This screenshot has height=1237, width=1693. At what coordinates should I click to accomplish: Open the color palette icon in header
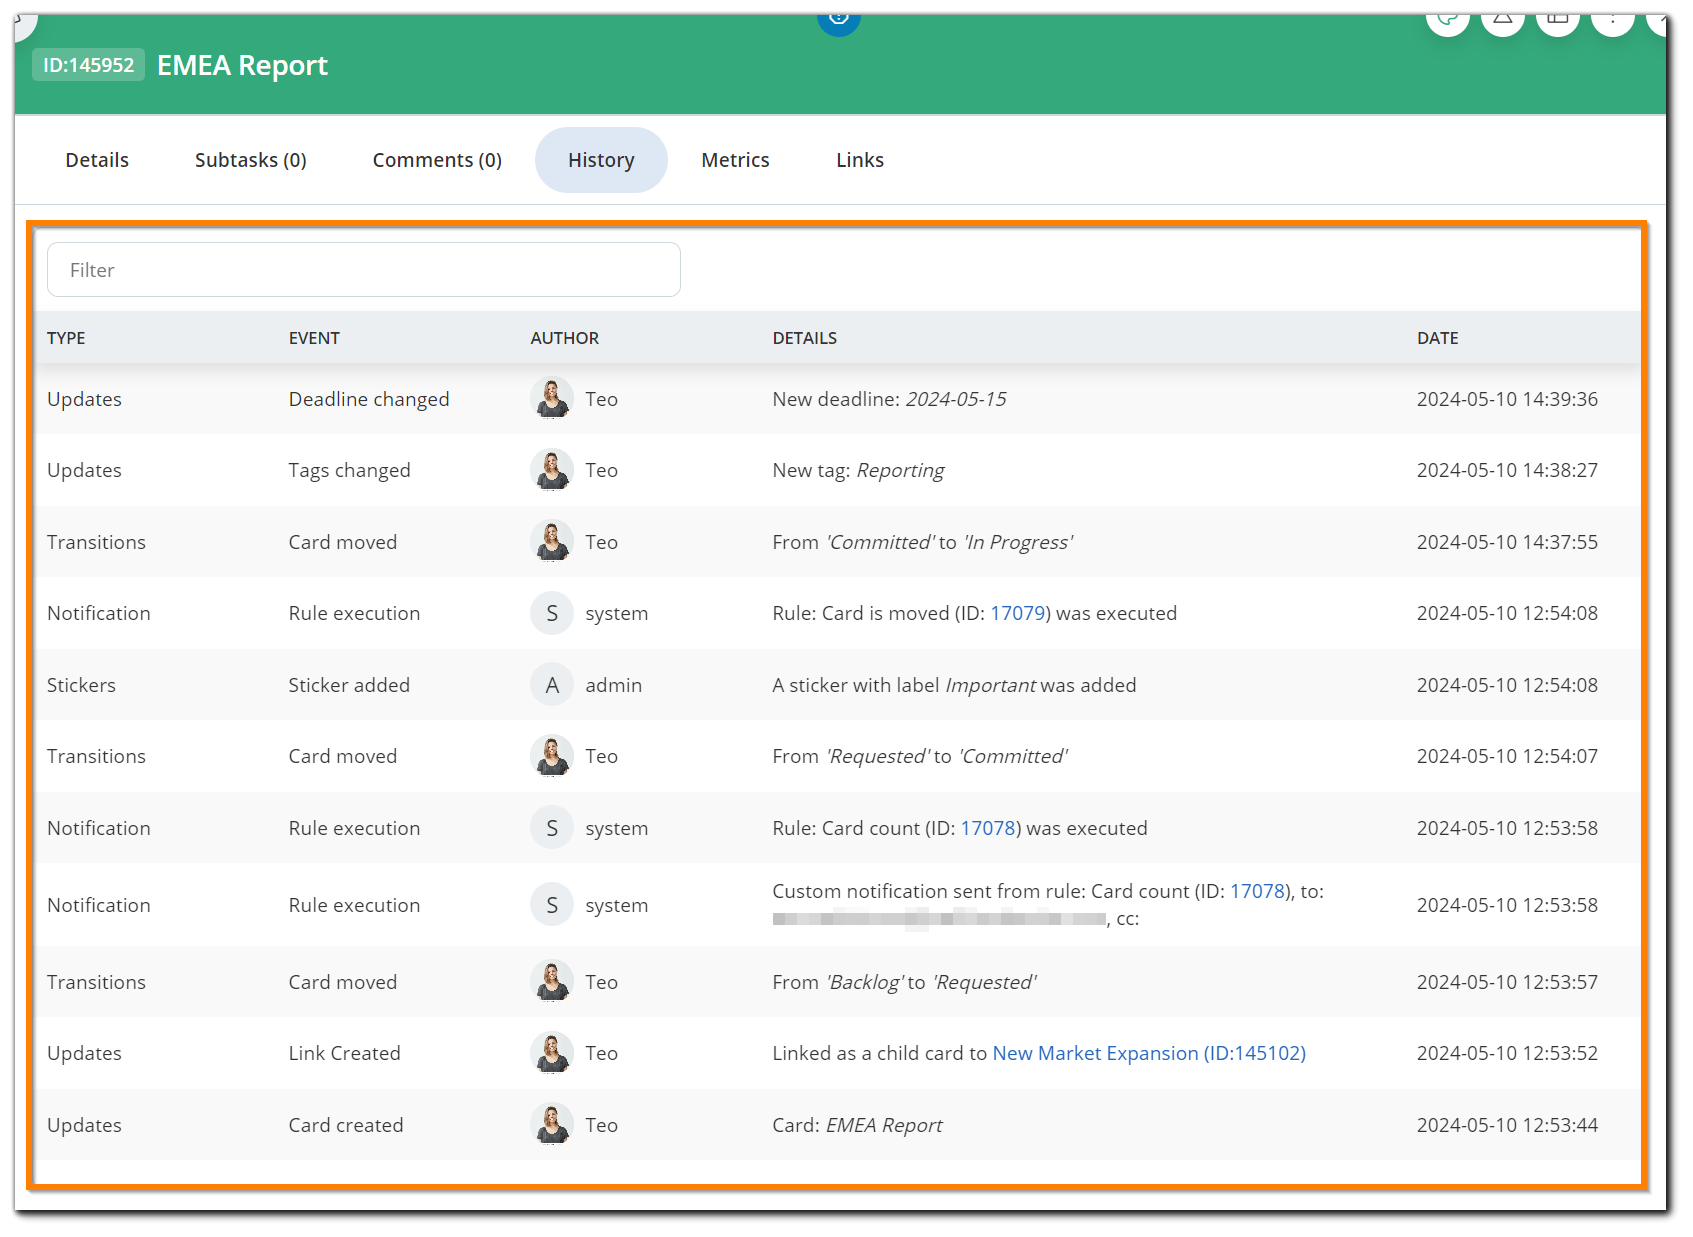[1447, 20]
